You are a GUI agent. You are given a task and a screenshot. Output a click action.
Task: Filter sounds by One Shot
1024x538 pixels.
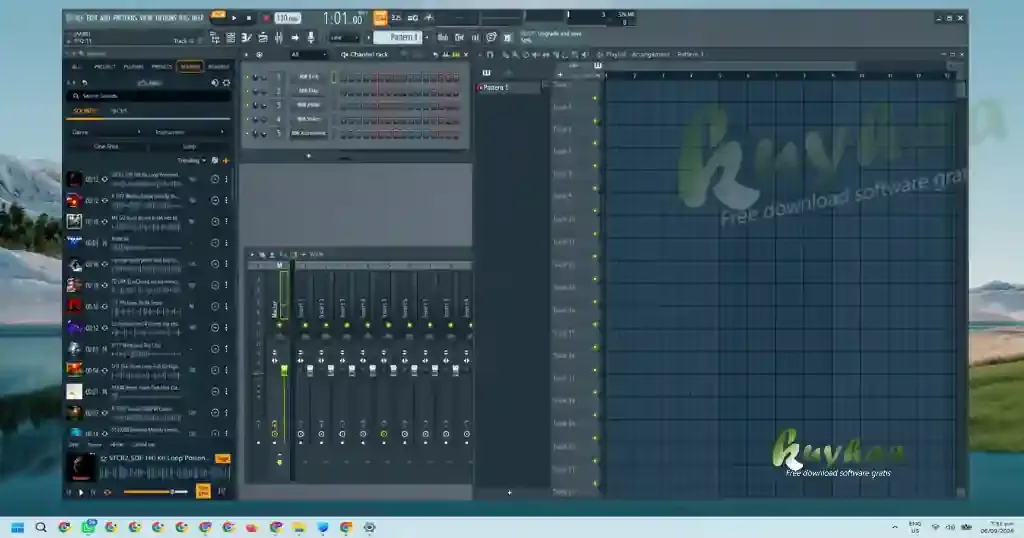tap(107, 146)
